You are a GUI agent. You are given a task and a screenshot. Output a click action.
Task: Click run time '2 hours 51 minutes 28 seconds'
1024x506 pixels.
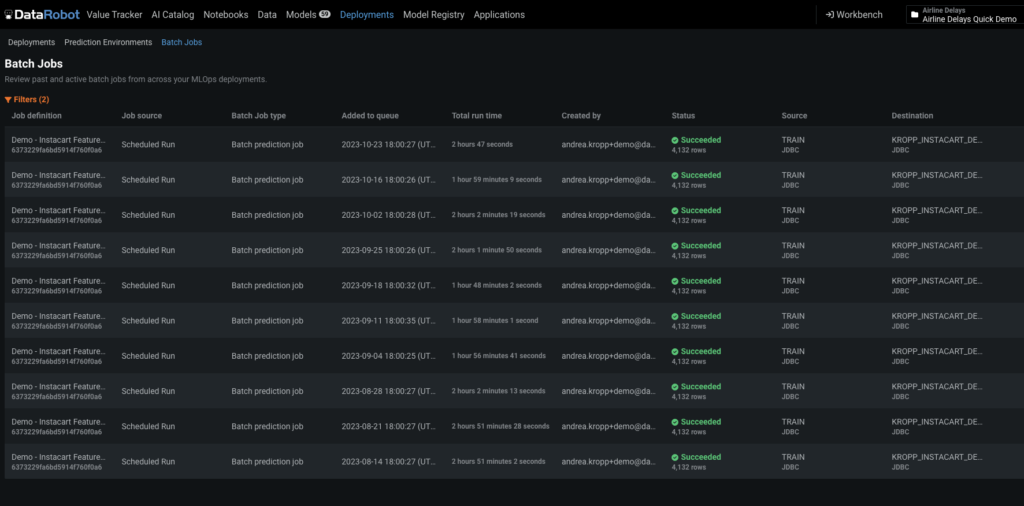(500, 426)
